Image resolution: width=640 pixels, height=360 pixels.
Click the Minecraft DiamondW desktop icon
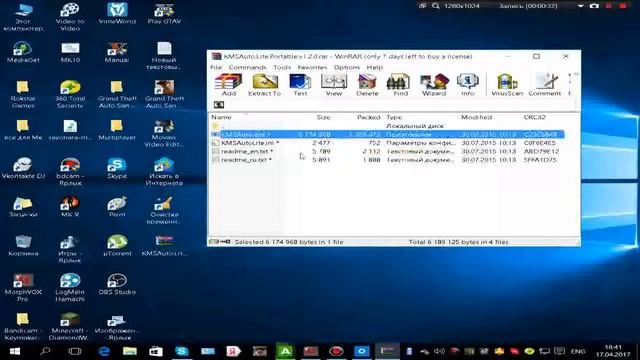click(70, 327)
